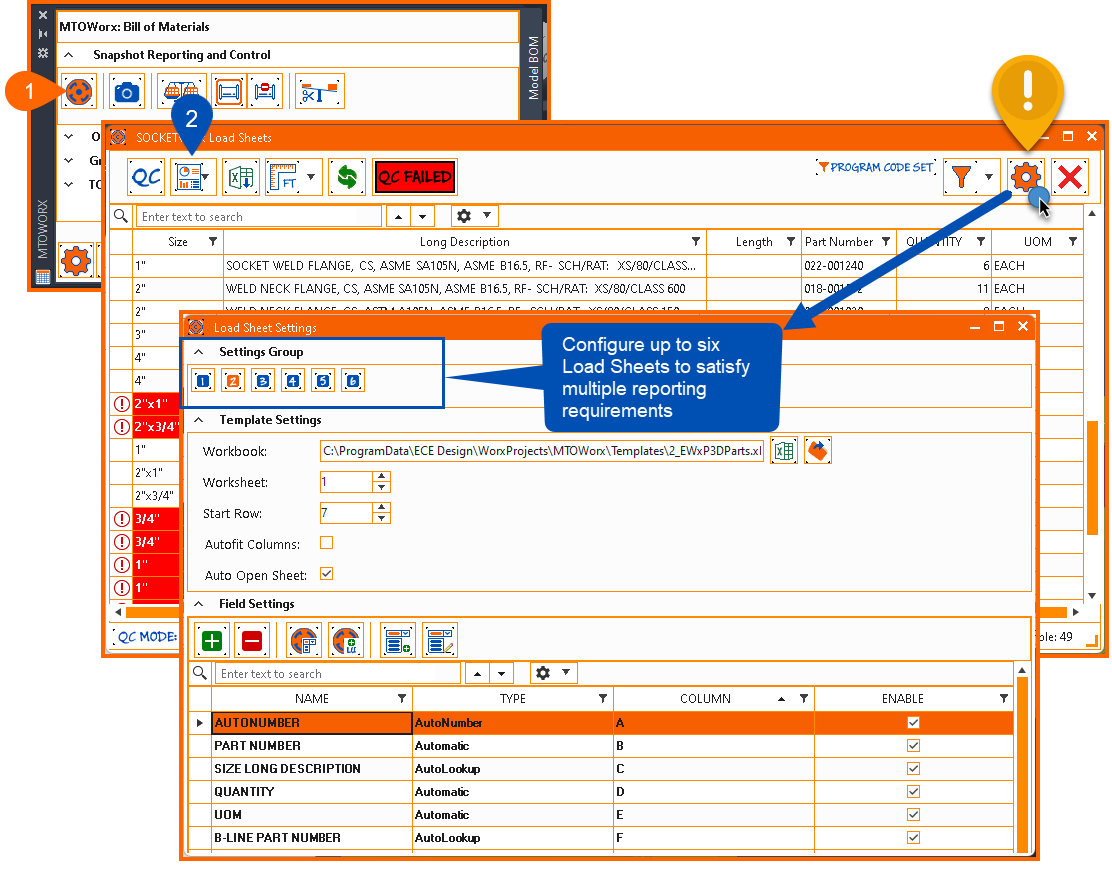
Task: Run the QC check button
Action: point(146,177)
